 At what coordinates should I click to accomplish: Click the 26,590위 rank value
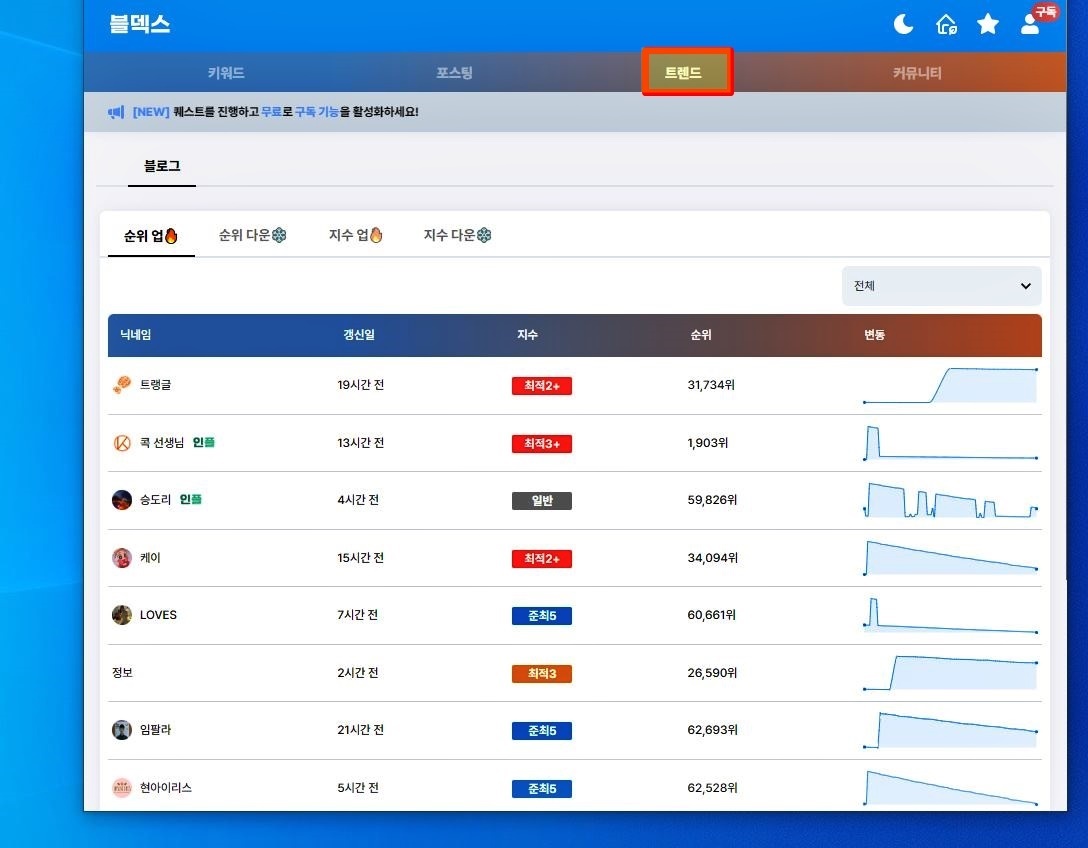(x=712, y=672)
